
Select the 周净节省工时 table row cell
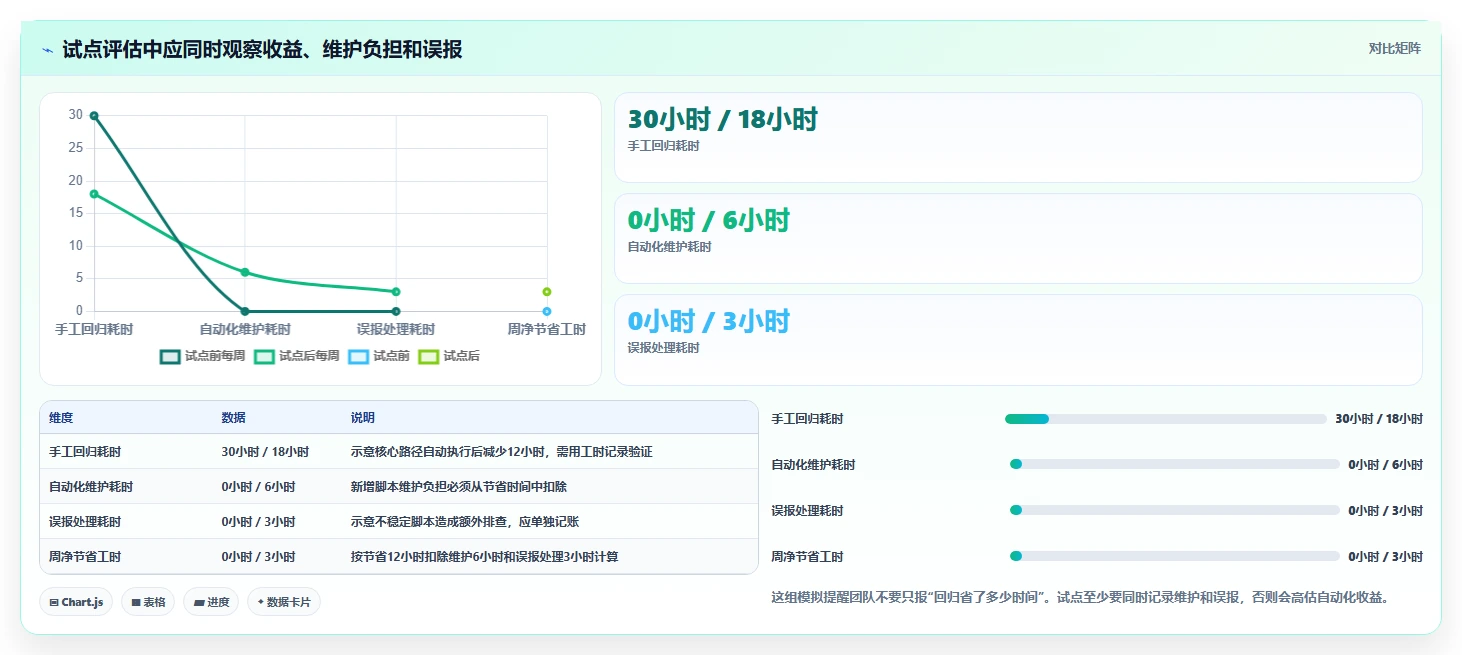pos(85,557)
